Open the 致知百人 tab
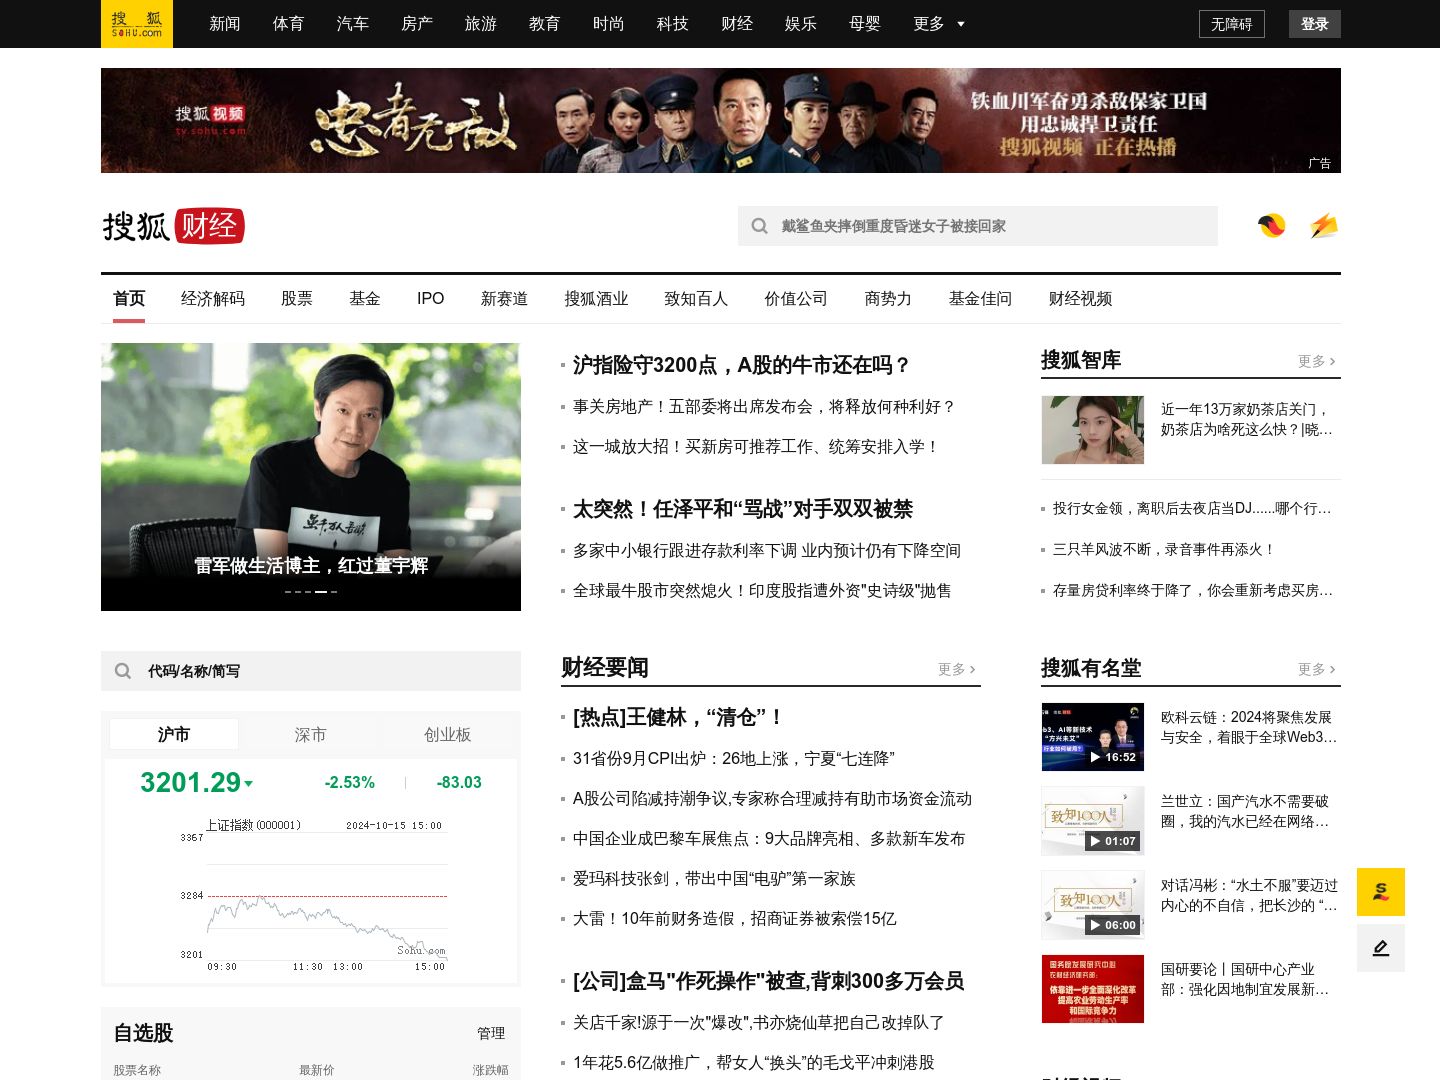The height and width of the screenshot is (1080, 1440). (697, 299)
